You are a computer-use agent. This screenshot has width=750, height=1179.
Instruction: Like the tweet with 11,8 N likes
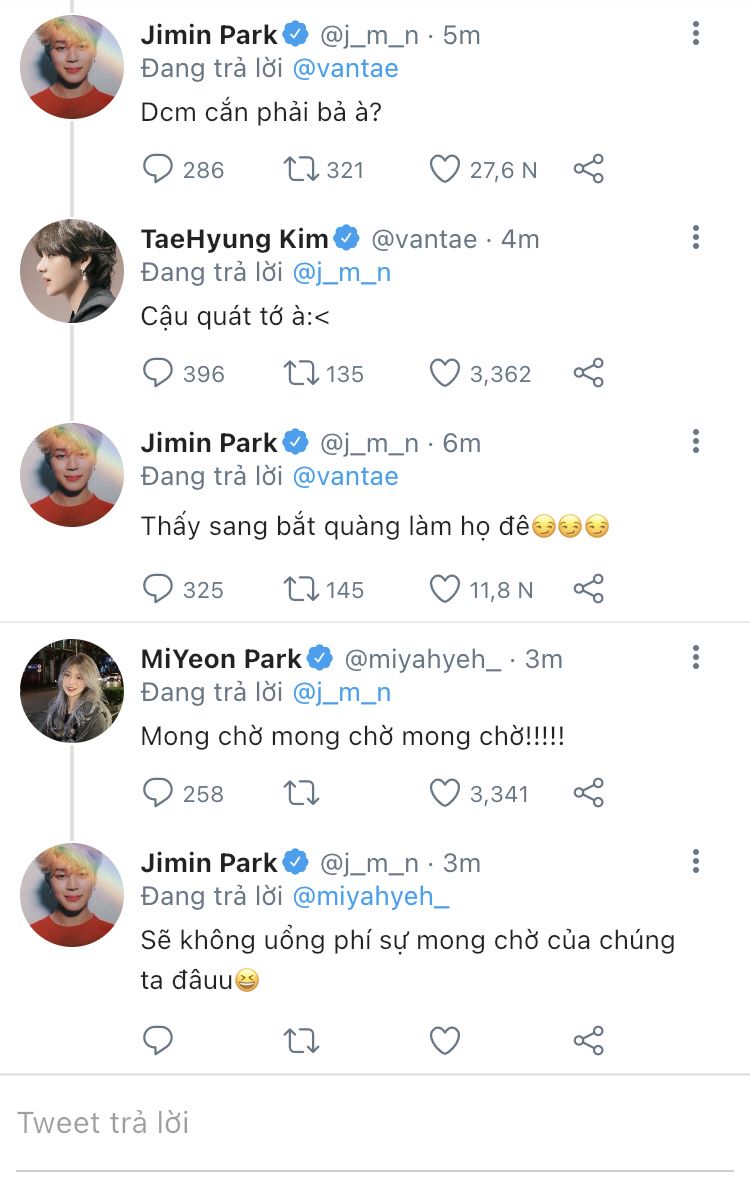445,589
